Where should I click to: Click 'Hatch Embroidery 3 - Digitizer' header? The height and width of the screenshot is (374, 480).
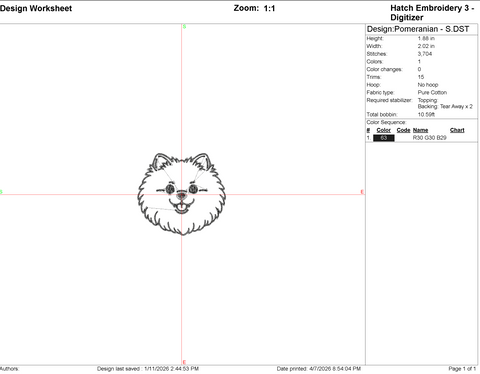432,13
